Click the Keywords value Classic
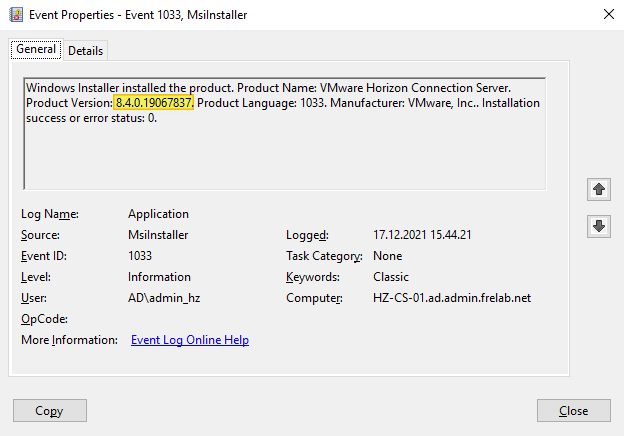624x436 pixels. coord(391,277)
